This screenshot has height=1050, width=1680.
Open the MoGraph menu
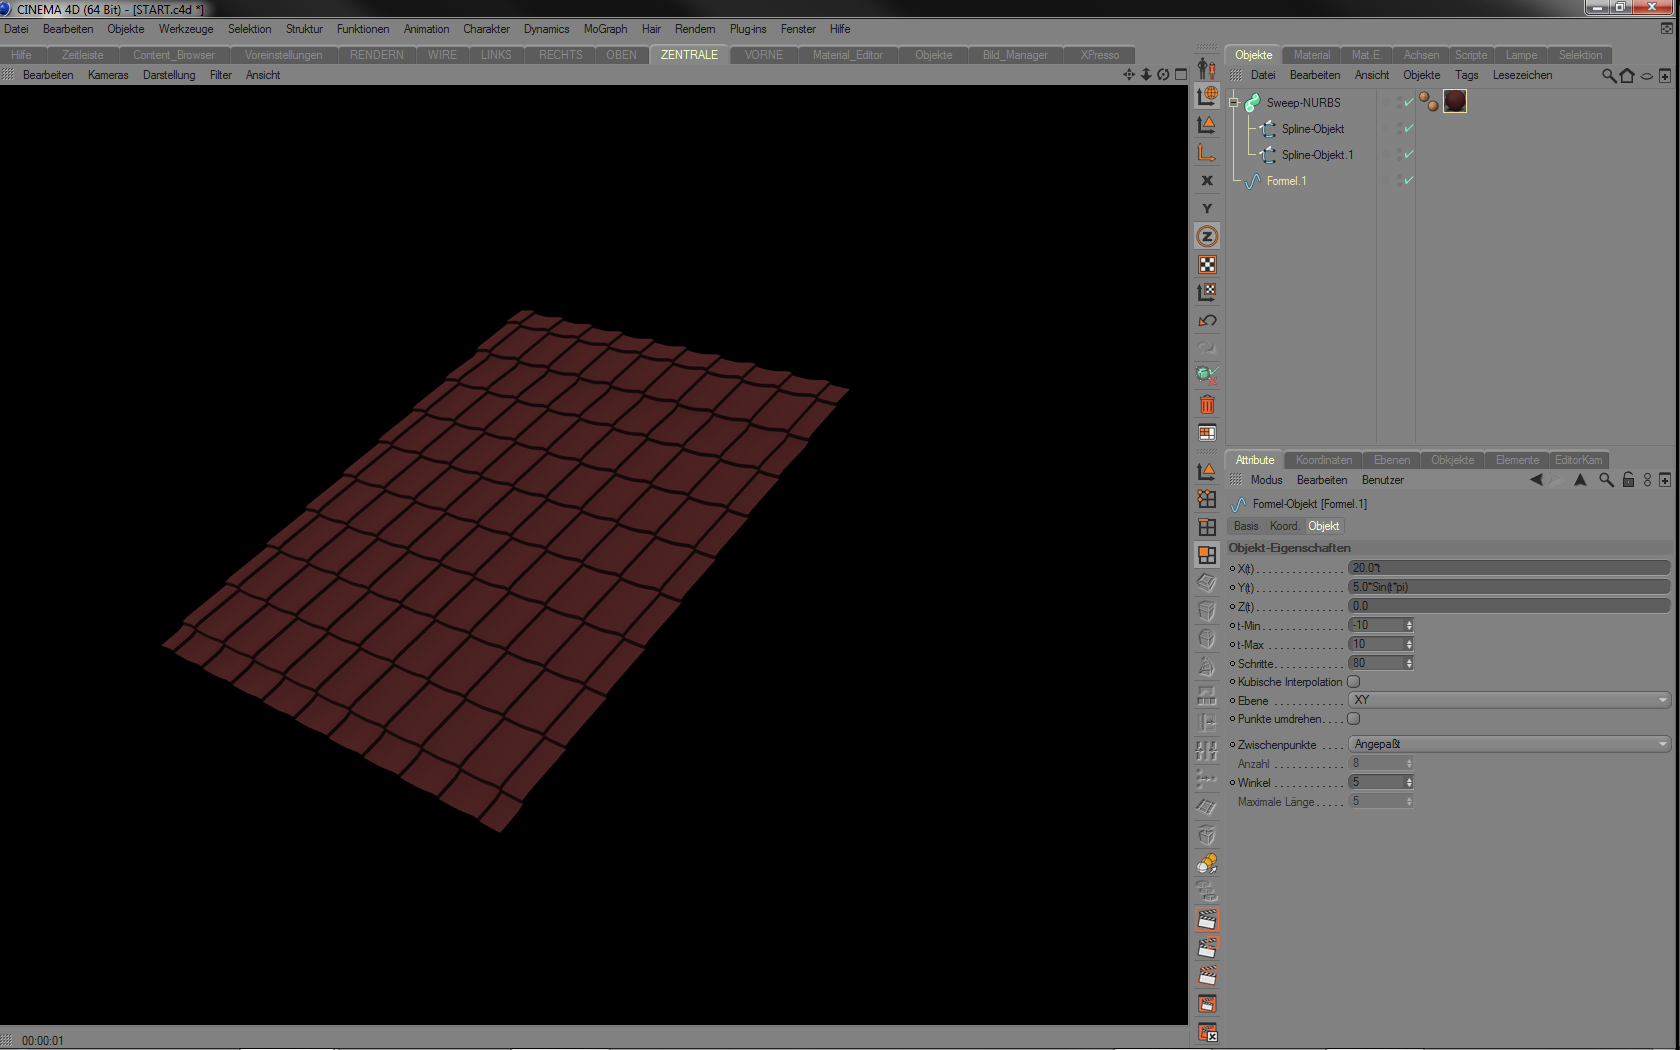605,29
